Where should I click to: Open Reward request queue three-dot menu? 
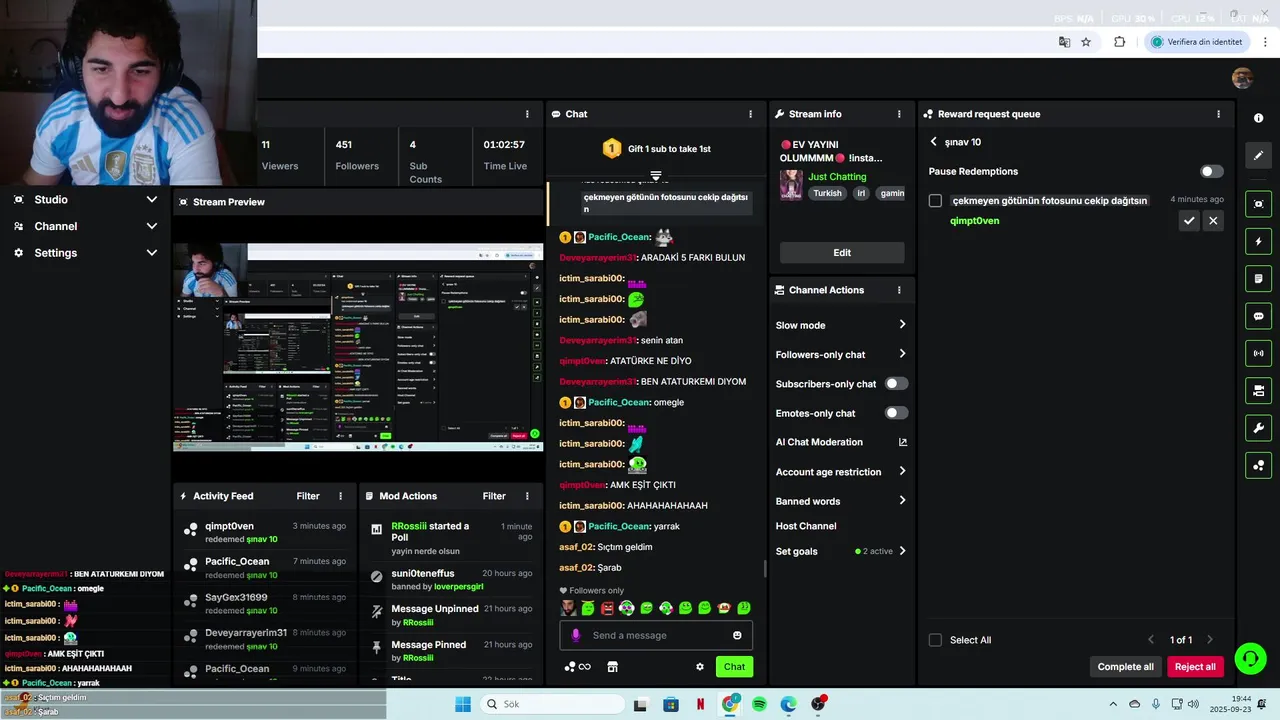(1218, 114)
